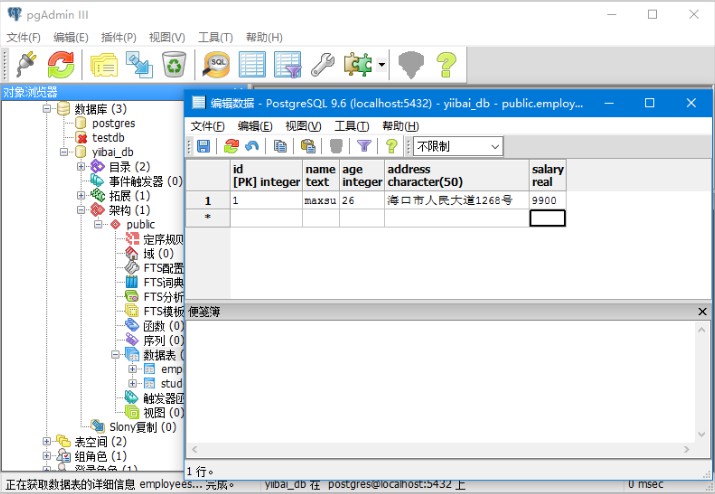Screen dimensions: 715x494
Task: Open 帮助(H) menu in main pgAdmin window
Action: [264, 37]
